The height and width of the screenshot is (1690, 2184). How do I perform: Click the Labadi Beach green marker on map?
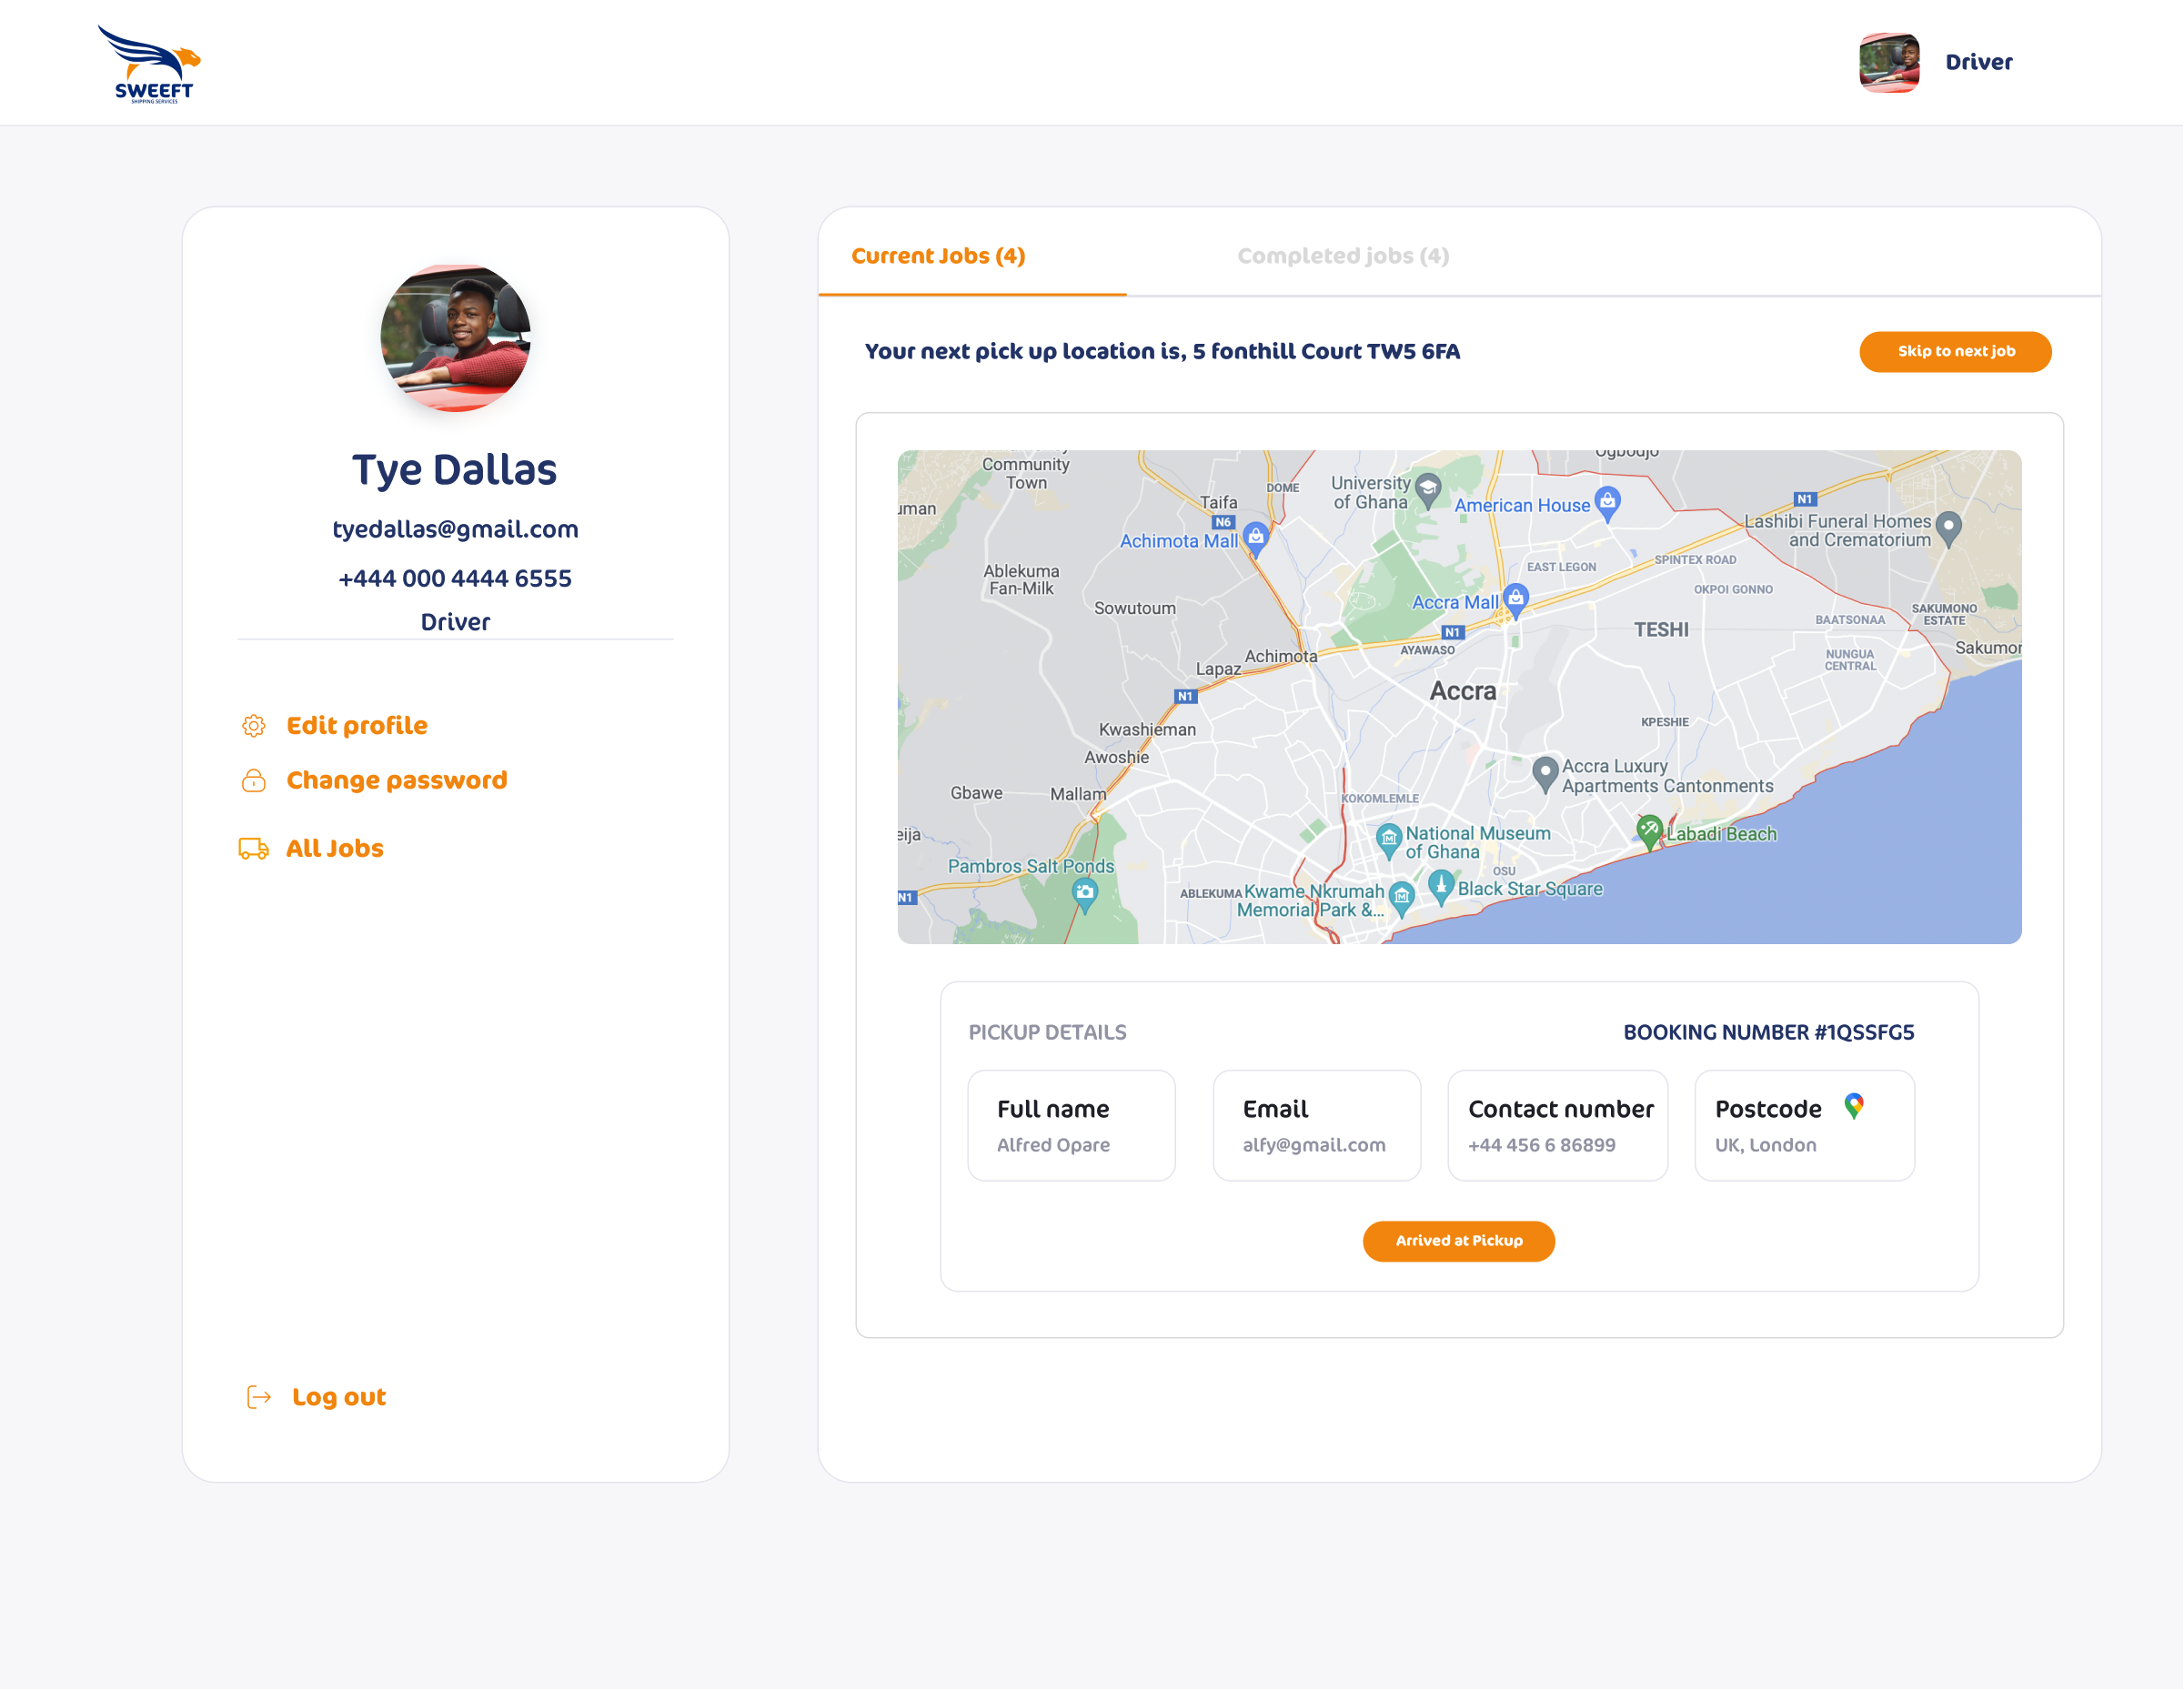click(x=1649, y=830)
